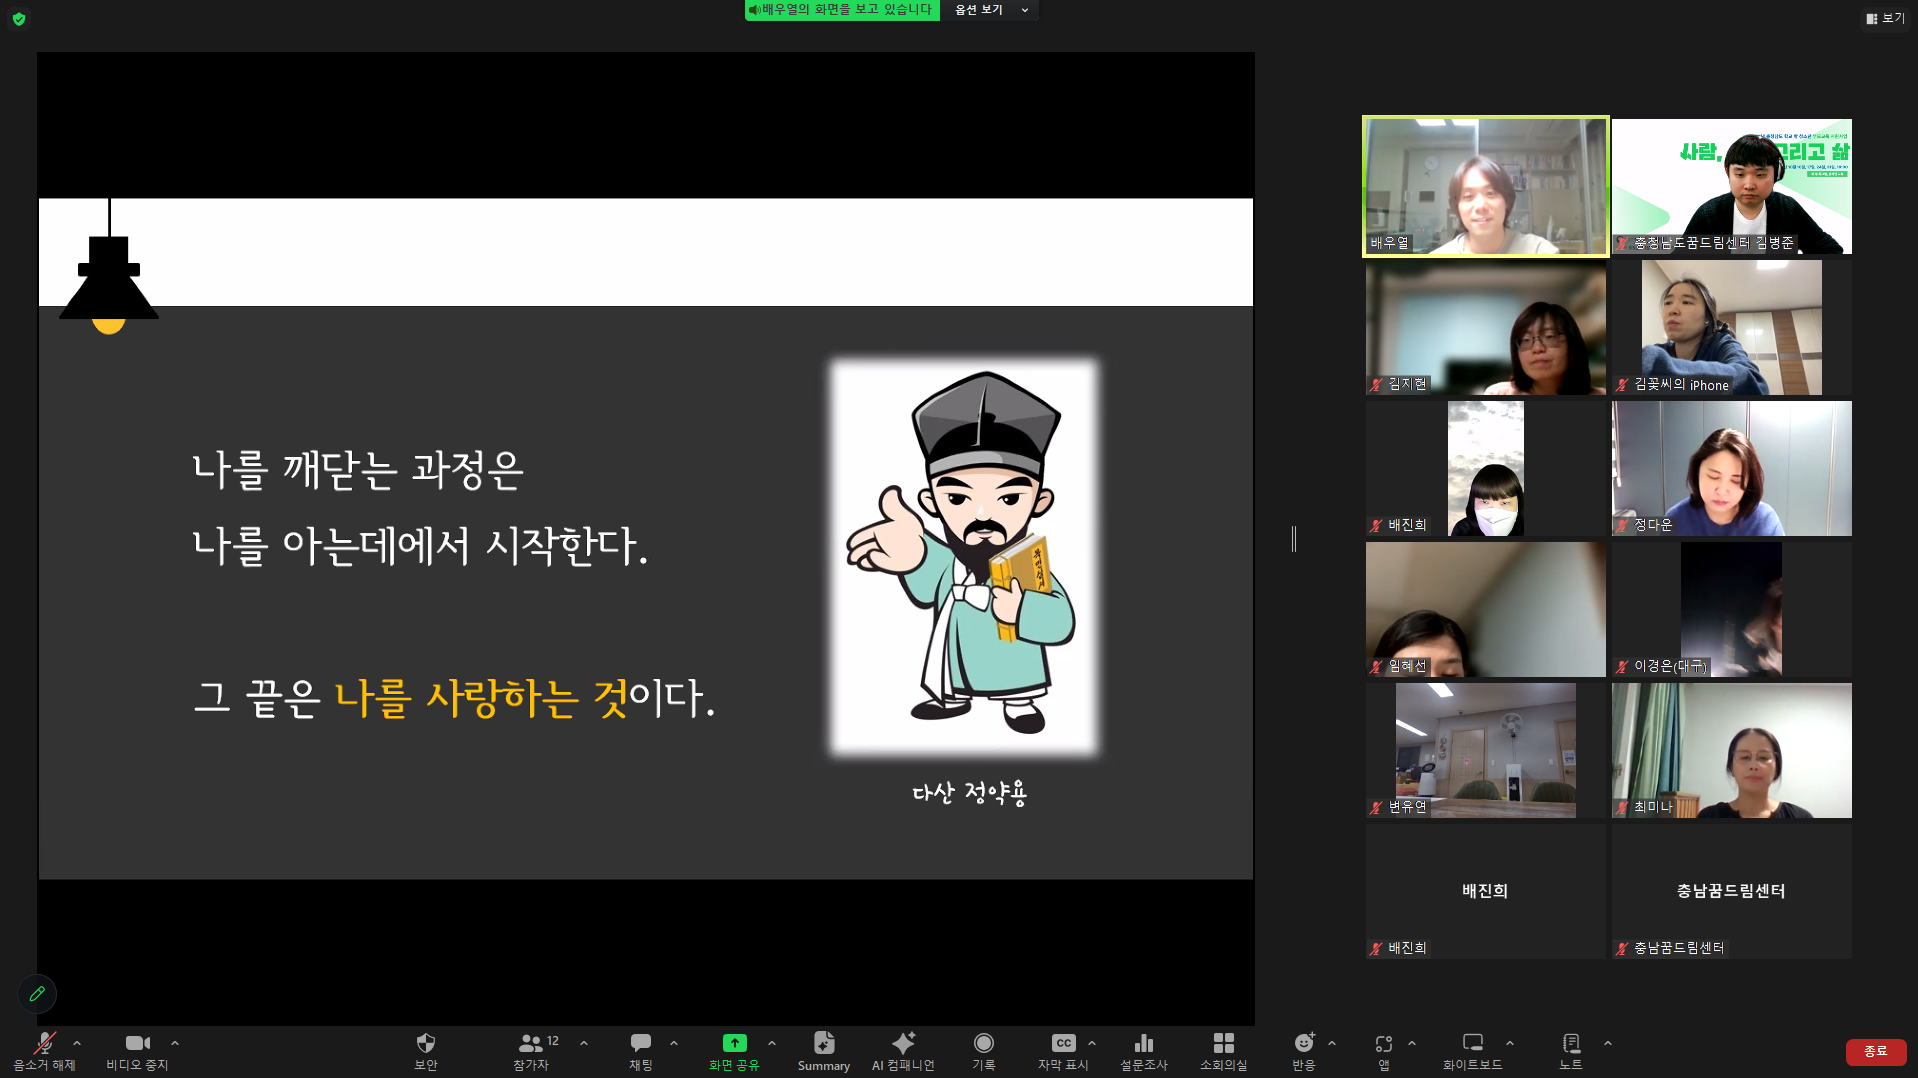Open 소회의실 breakout rooms
Screen dimensions: 1918x1078
tap(1223, 1050)
